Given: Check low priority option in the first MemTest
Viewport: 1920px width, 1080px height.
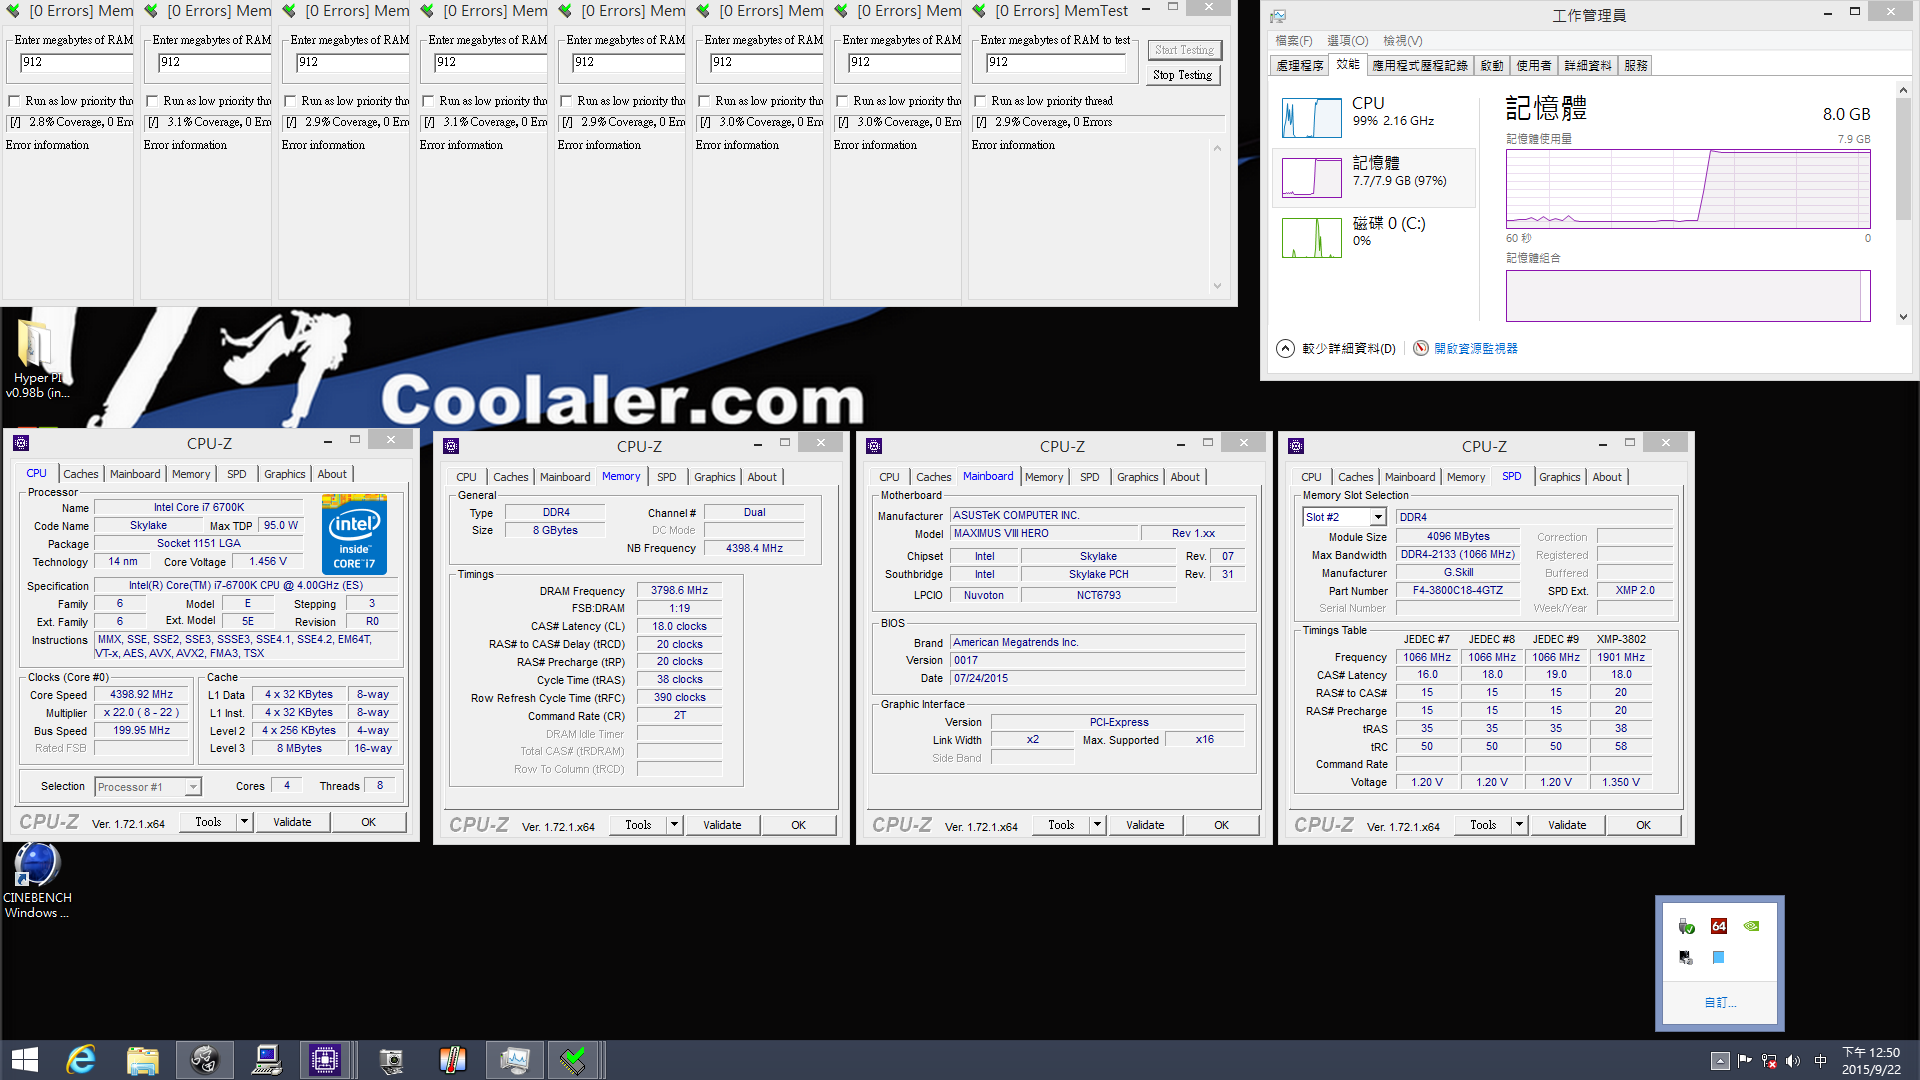Looking at the screenshot, I should pyautogui.click(x=15, y=101).
